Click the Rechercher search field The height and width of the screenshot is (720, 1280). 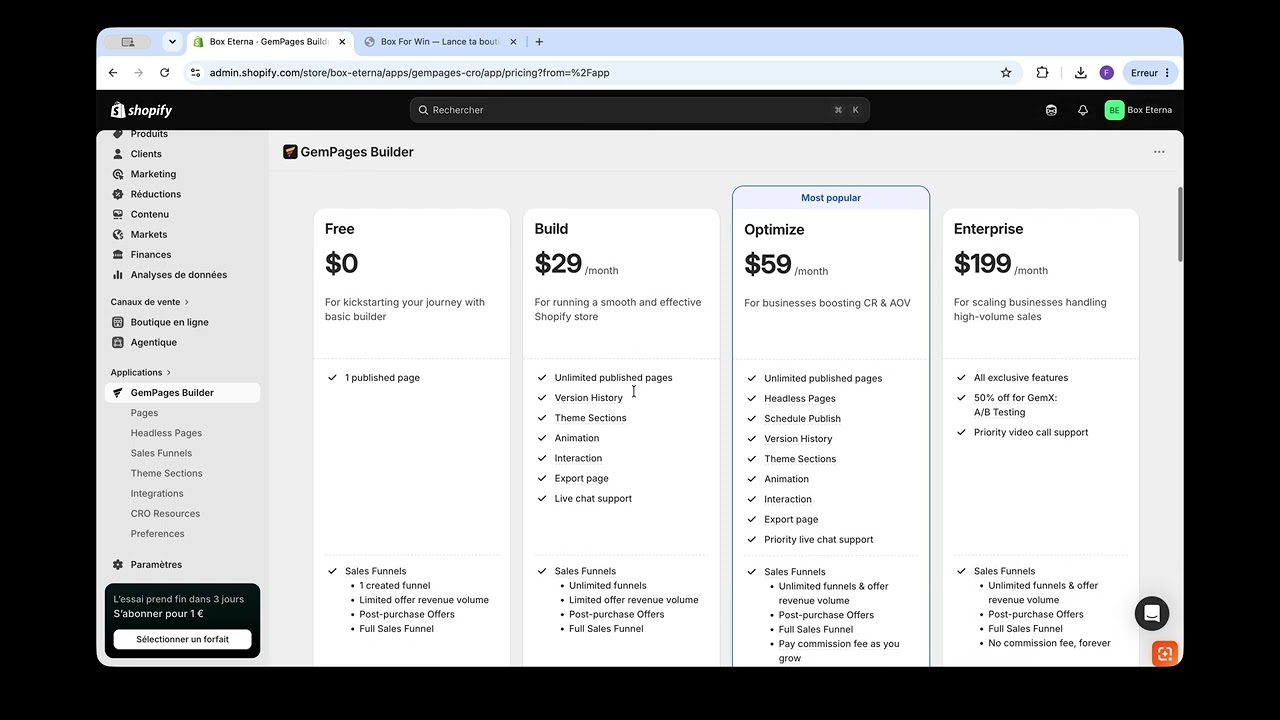[640, 110]
